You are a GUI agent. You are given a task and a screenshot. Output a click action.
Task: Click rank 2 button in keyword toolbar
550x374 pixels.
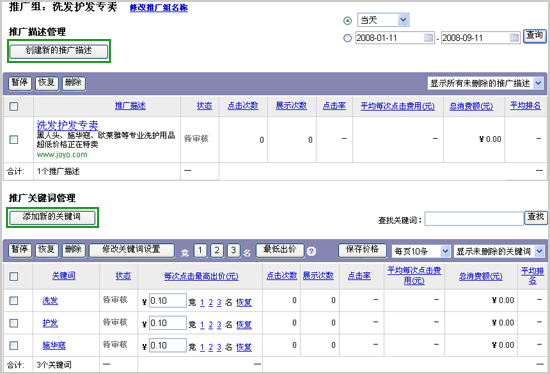coord(217,251)
